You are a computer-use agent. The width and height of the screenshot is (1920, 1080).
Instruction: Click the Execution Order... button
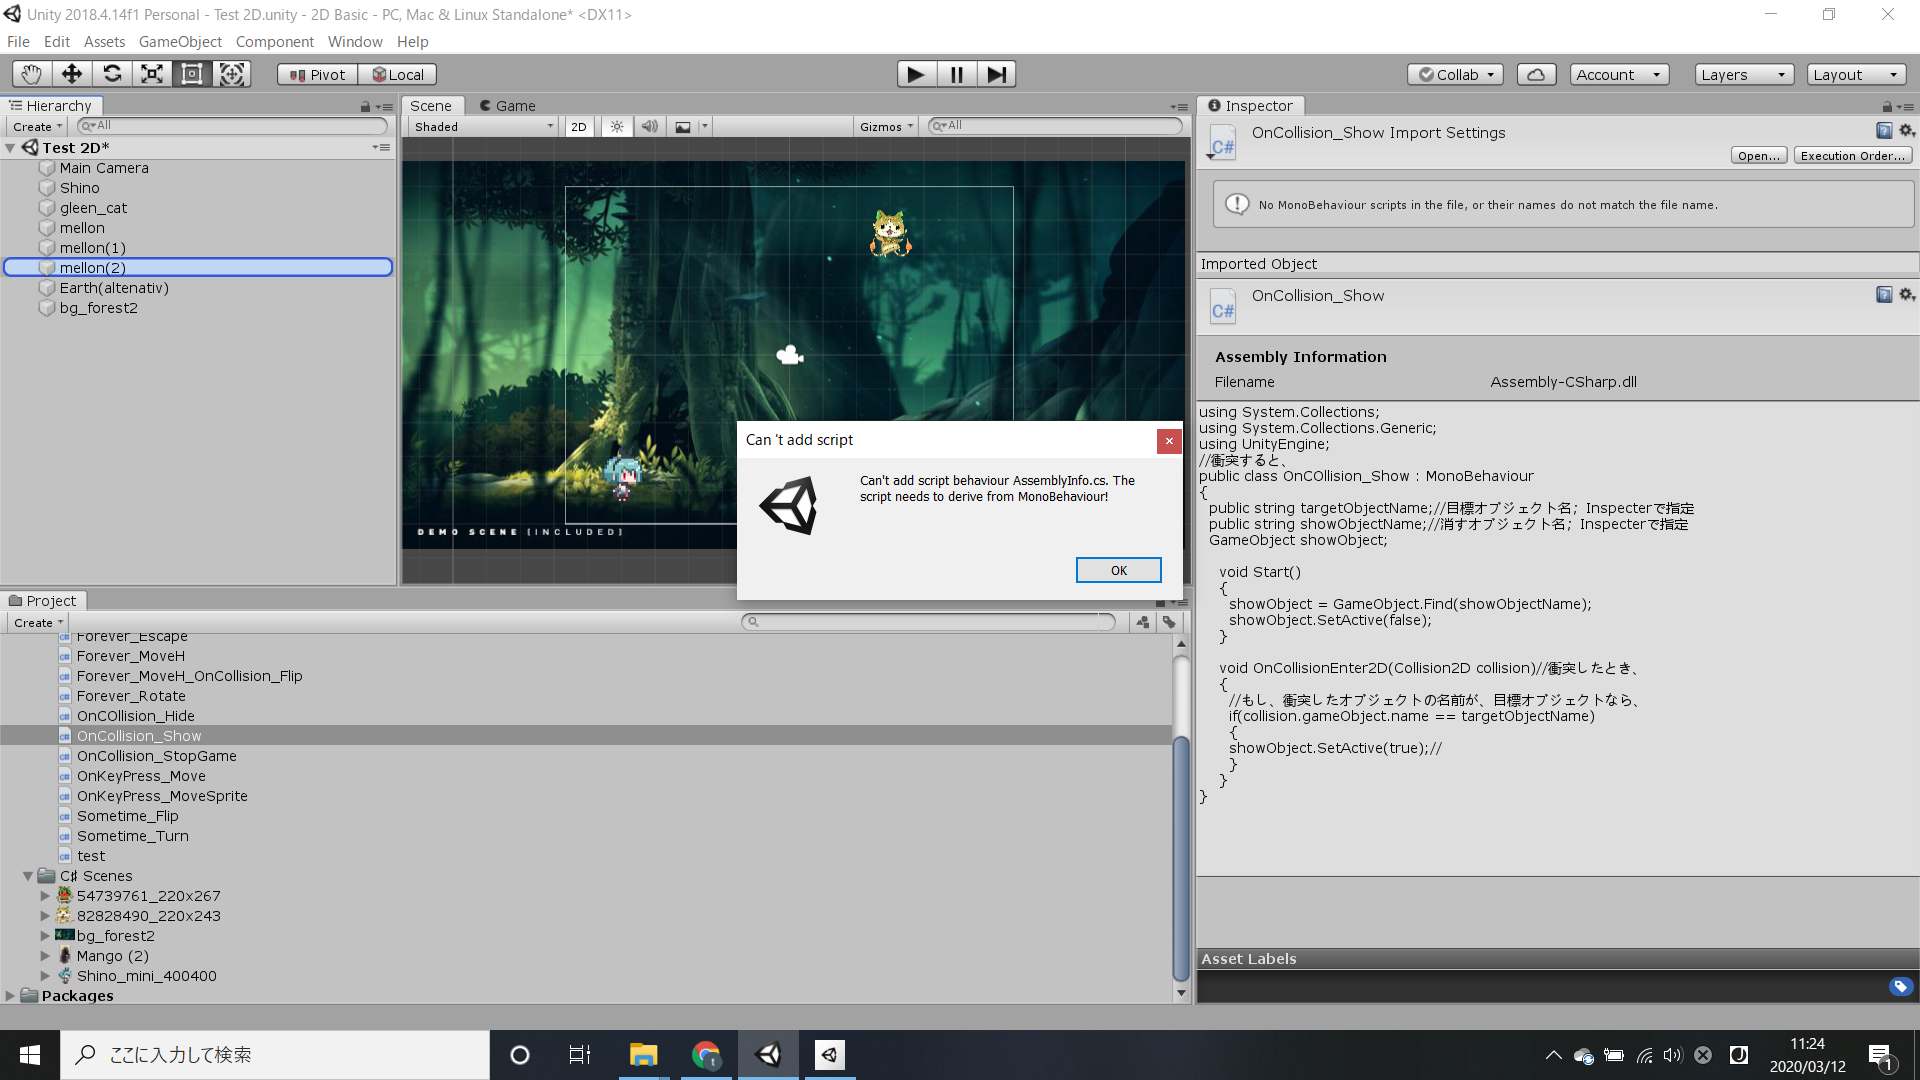click(x=1852, y=156)
